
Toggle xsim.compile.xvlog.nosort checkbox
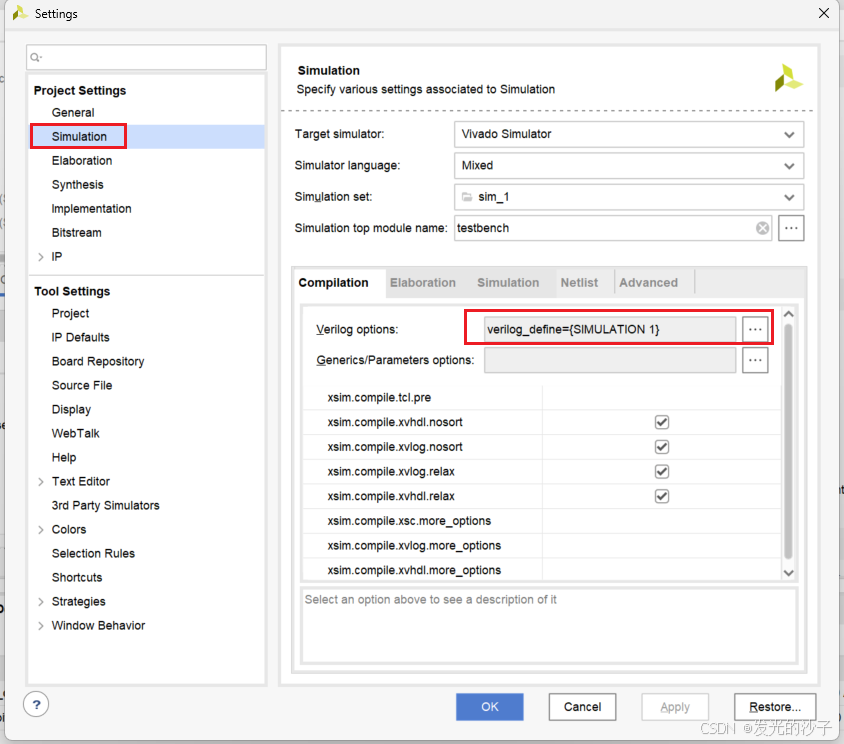point(662,447)
